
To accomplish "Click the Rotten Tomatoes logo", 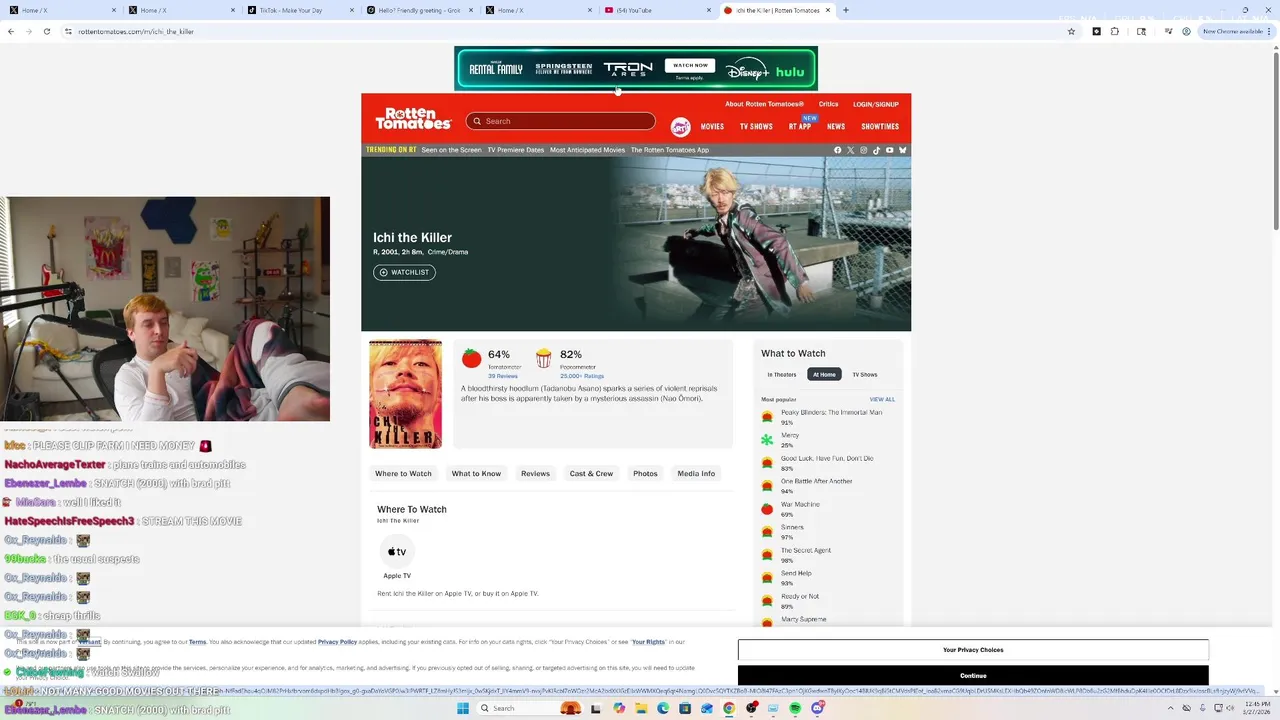I will (413, 119).
